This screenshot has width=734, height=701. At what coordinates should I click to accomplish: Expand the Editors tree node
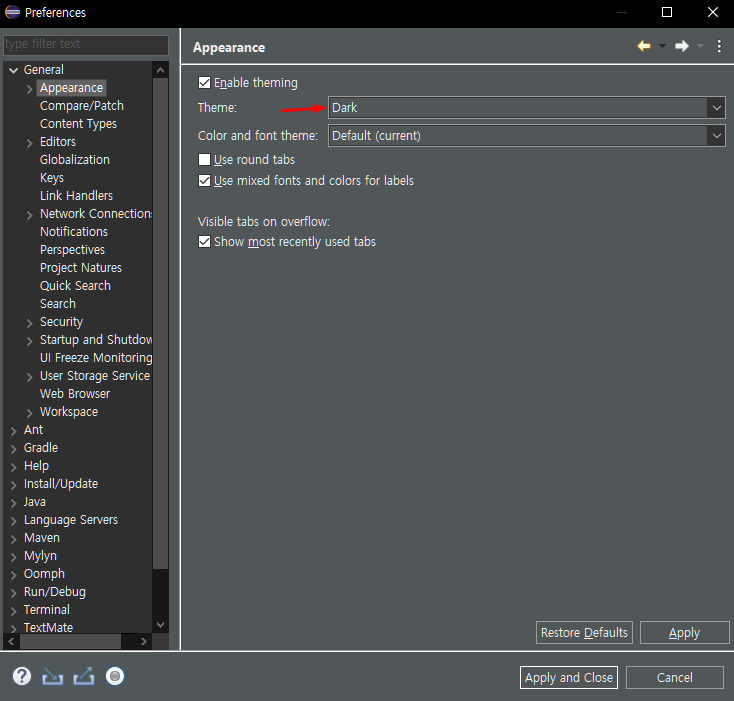click(x=29, y=143)
